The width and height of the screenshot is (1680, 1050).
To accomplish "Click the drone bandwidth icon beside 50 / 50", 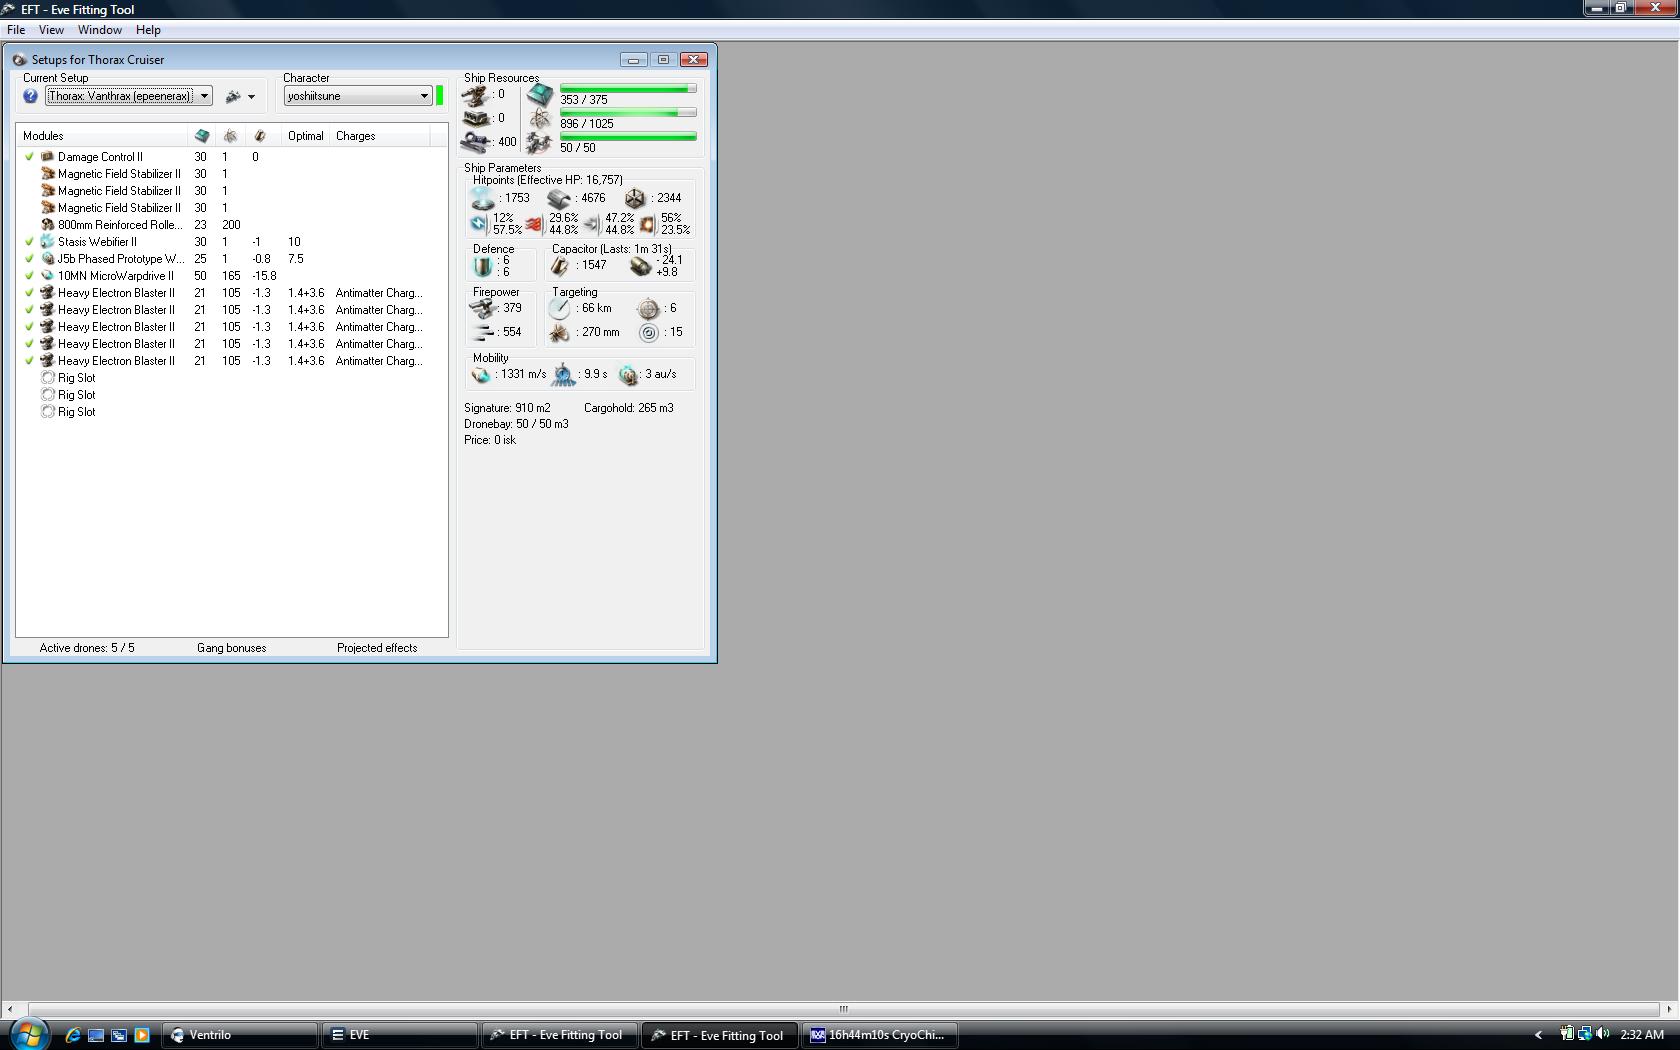I will [540, 144].
